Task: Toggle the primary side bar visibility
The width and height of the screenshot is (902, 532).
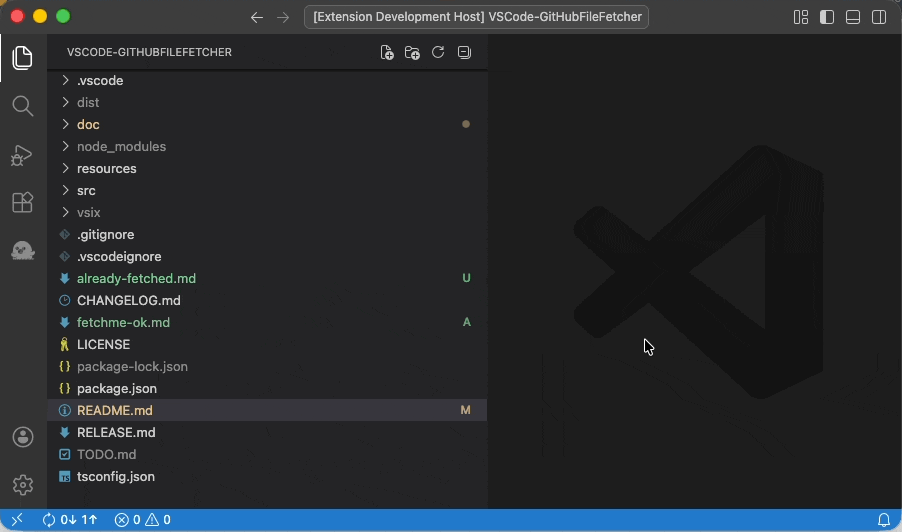Action: point(827,17)
